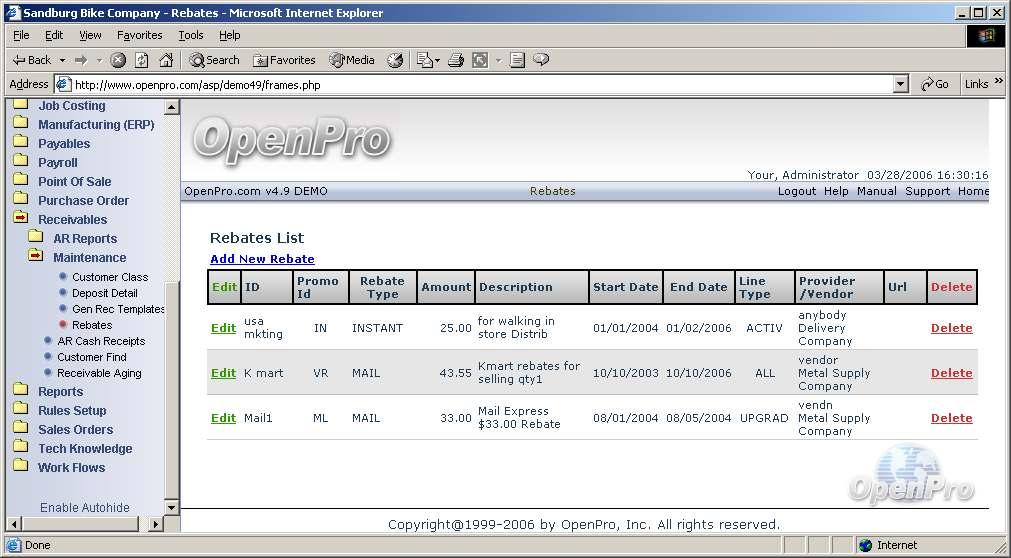The height and width of the screenshot is (558, 1011).
Task: Click the Add New Rebate link
Action: click(262, 259)
